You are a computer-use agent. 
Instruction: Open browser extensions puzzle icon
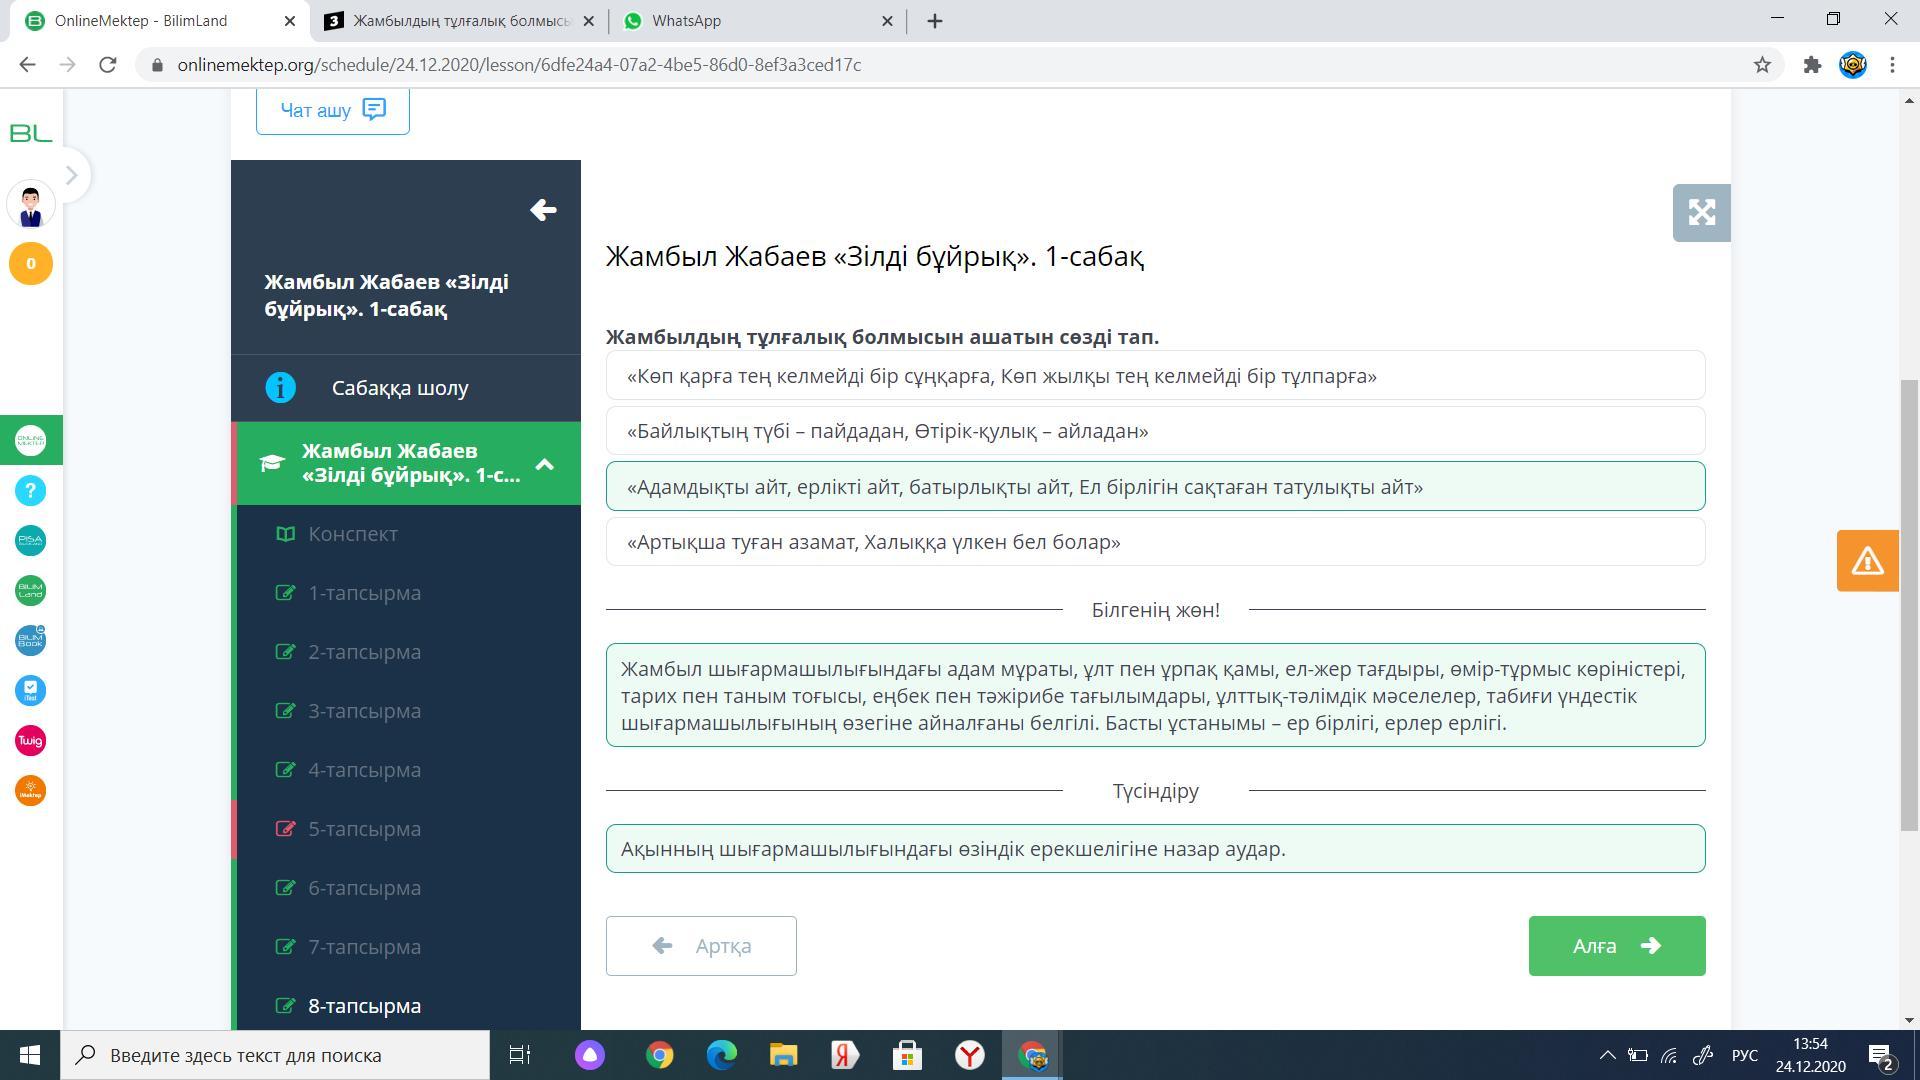[1812, 65]
